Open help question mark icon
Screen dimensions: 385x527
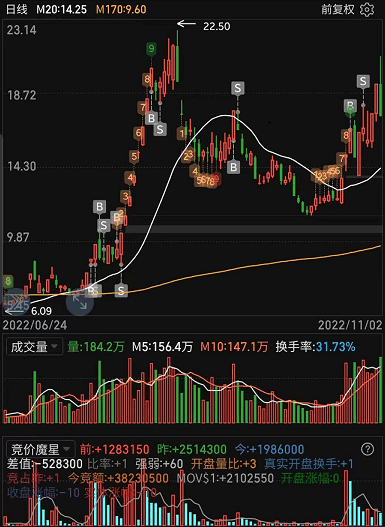(x=368, y=449)
